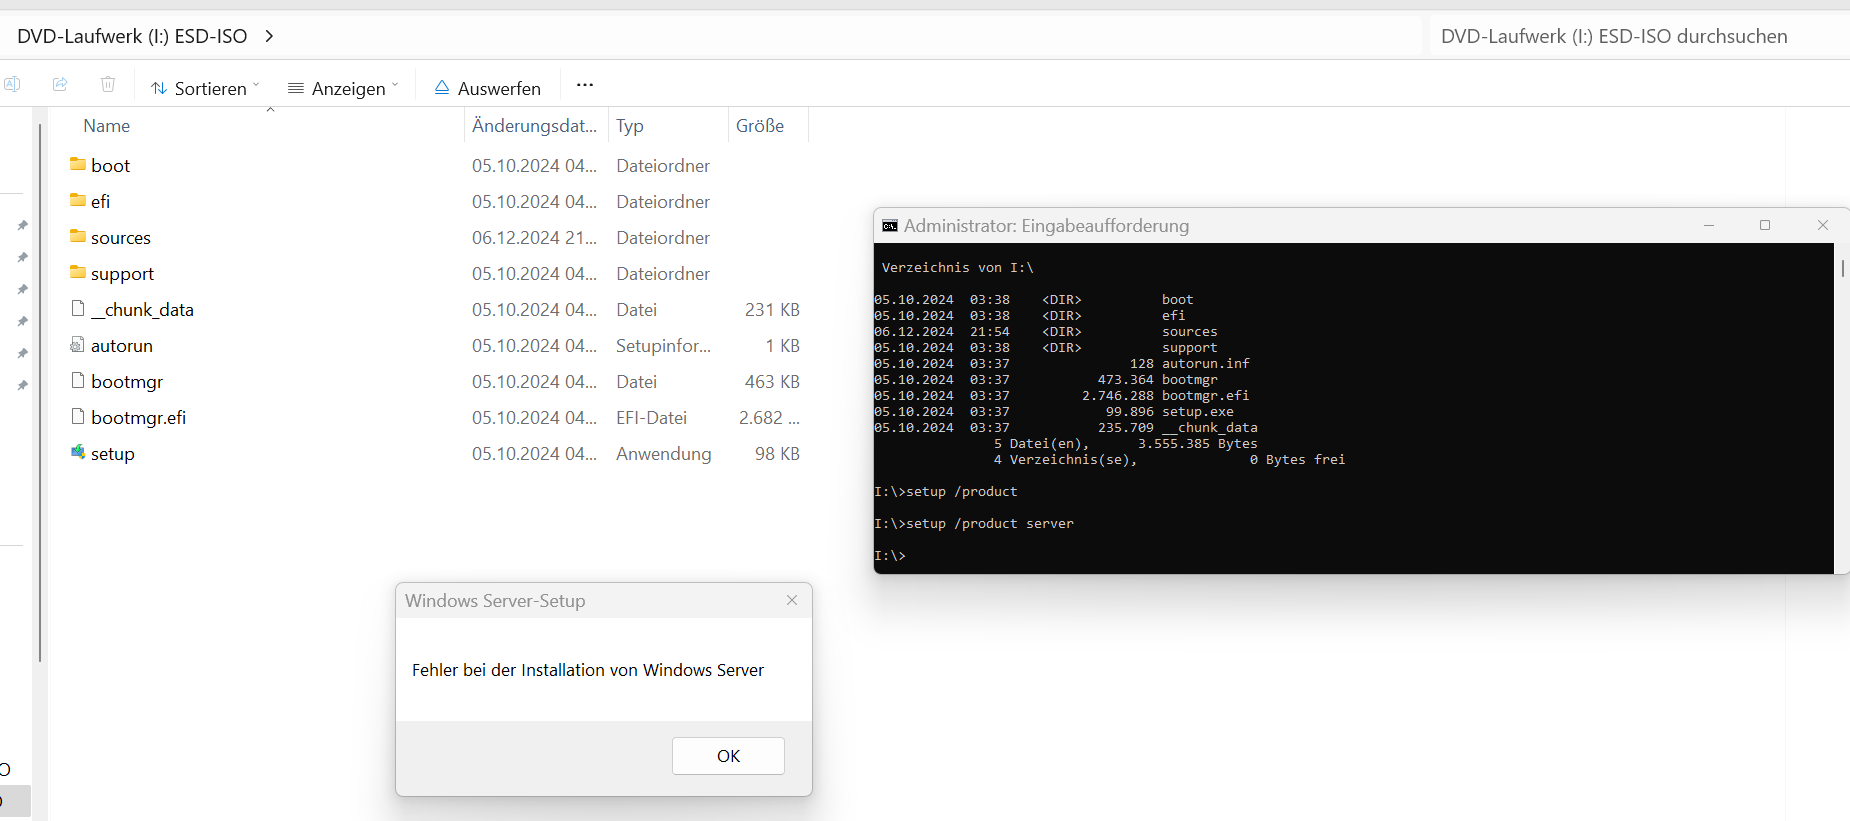
Task: Click the I:\> prompt line in console
Action: coord(890,556)
